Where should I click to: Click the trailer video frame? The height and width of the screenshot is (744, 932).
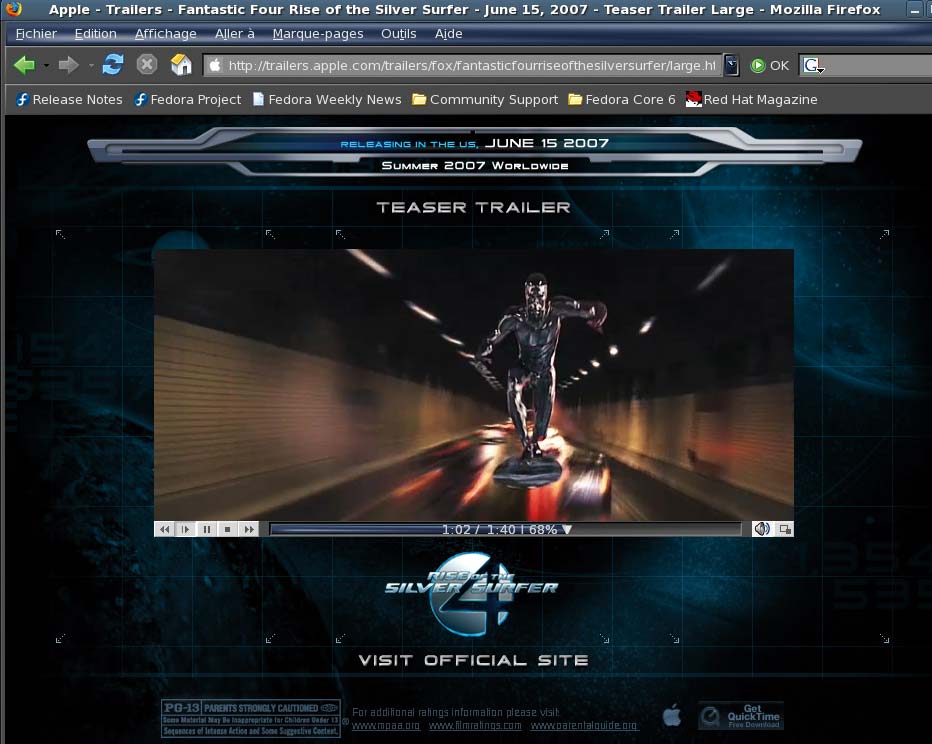point(474,385)
